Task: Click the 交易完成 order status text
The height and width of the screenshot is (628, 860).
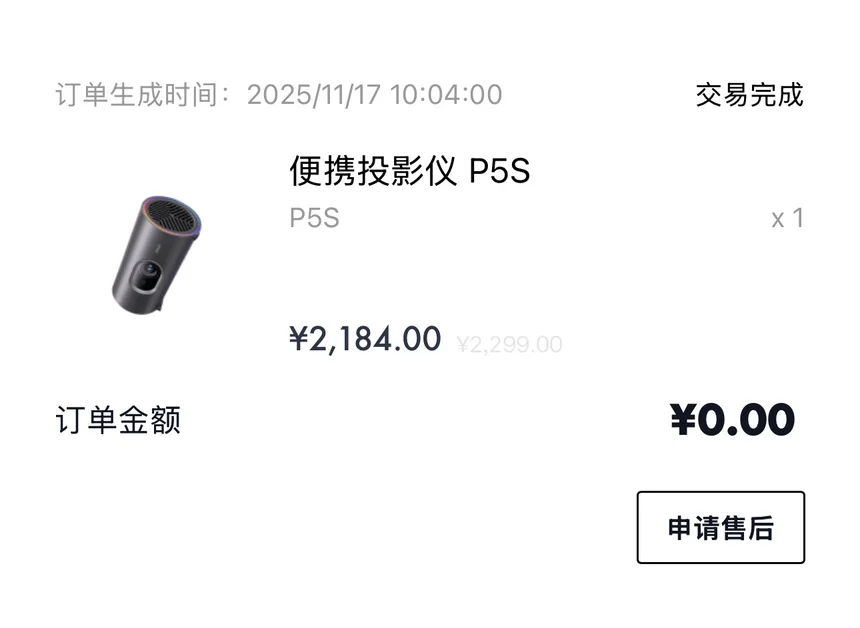Action: (750, 95)
